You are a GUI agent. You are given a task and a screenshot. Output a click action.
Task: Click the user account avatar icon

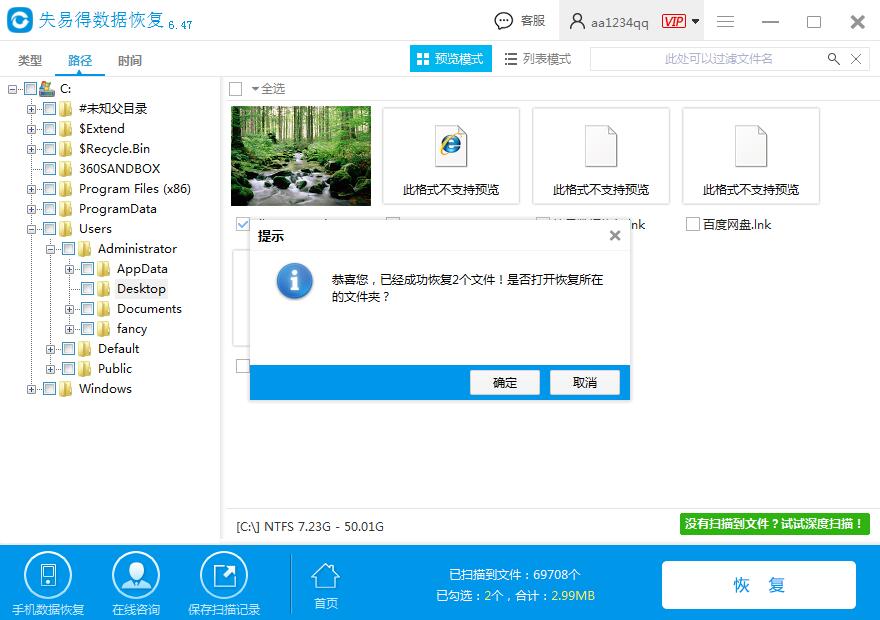(x=577, y=21)
